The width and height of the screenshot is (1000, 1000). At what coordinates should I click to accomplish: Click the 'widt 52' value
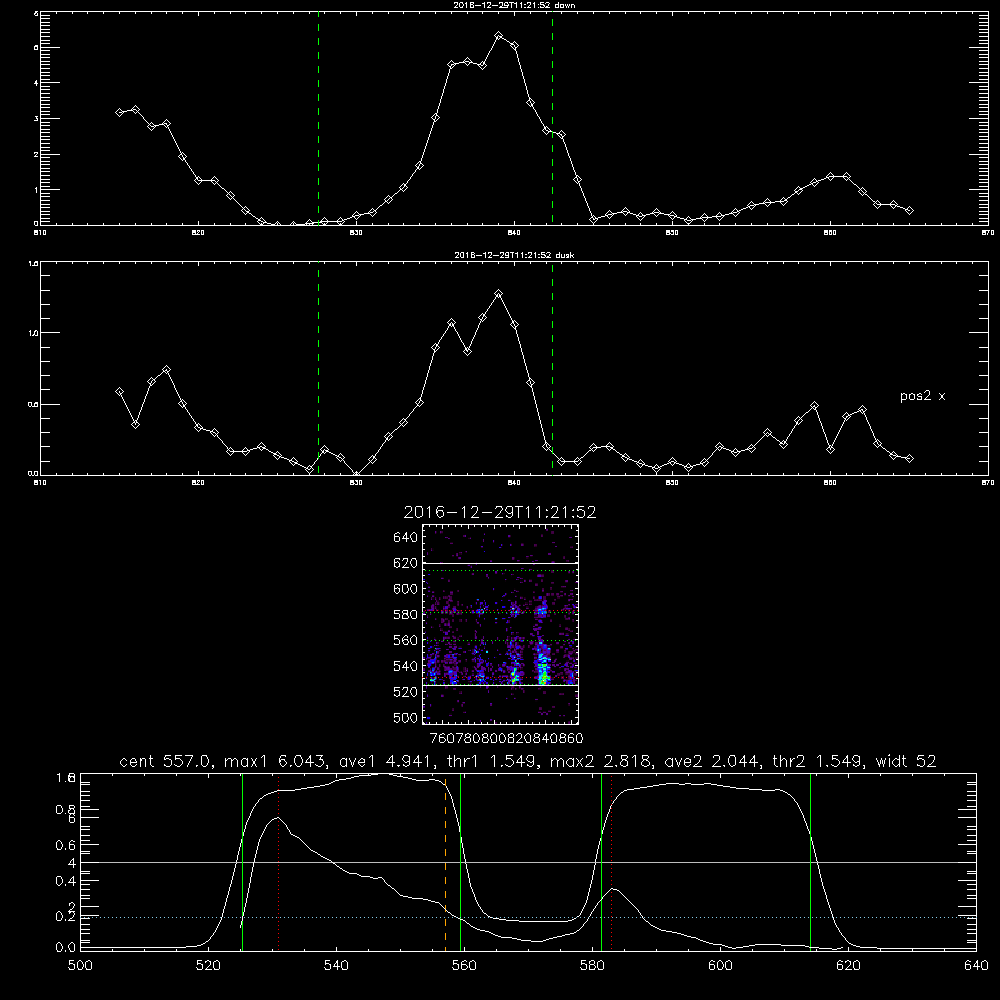pos(906,761)
